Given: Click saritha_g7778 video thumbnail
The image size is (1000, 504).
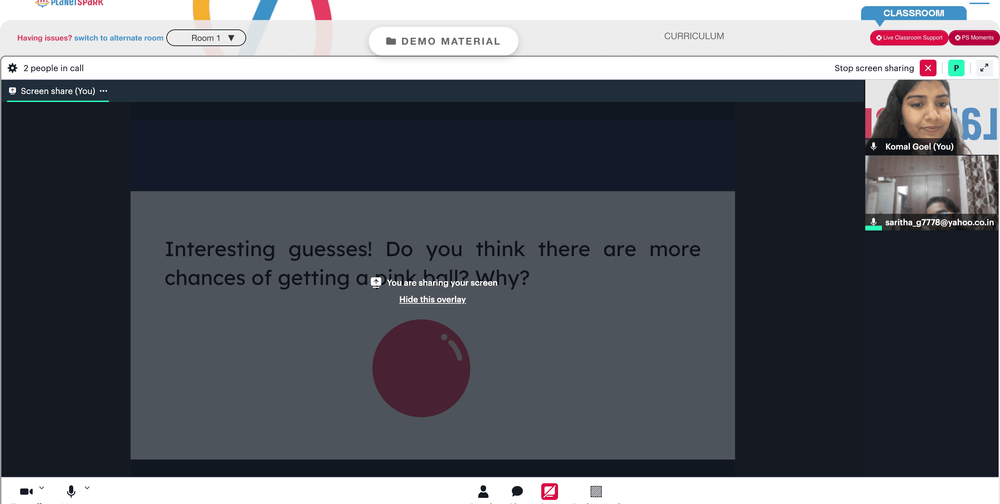Looking at the screenshot, I should (932, 193).
